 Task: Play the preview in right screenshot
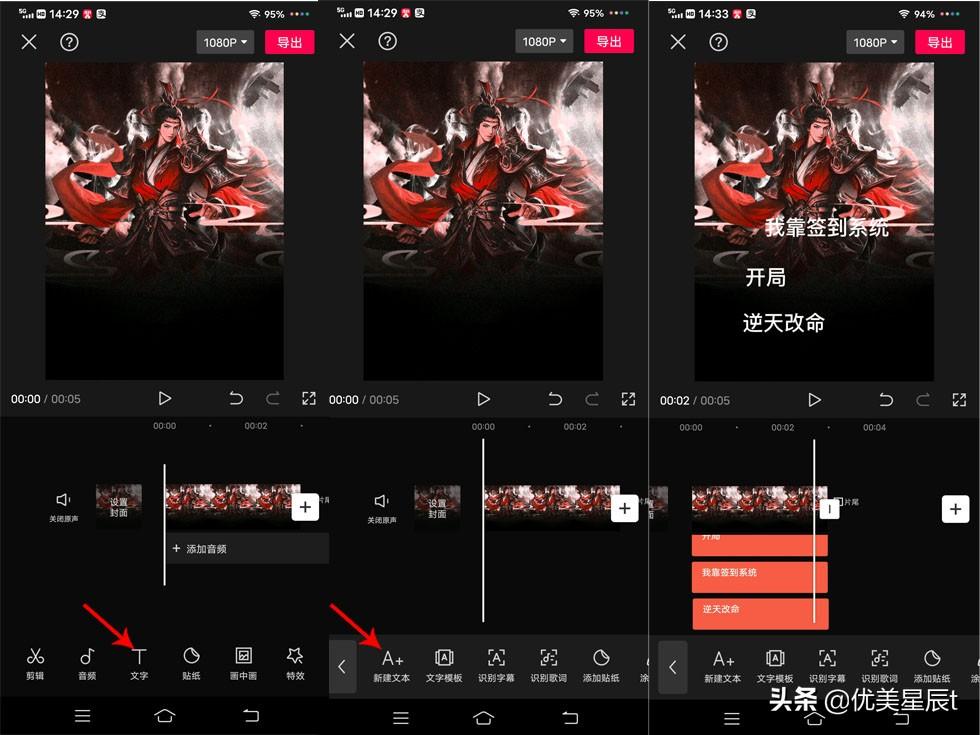pos(814,399)
